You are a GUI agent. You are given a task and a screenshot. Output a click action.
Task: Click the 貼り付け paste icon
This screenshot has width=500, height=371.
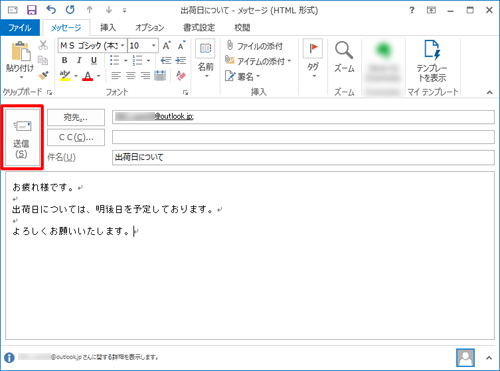pos(21,52)
